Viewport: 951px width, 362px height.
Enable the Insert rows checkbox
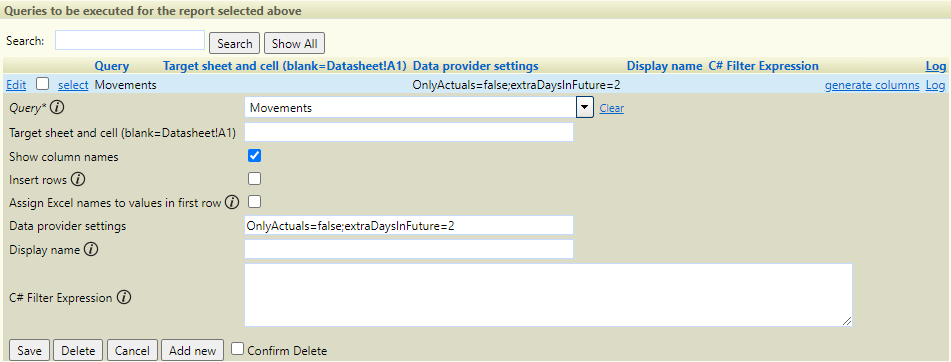click(255, 179)
